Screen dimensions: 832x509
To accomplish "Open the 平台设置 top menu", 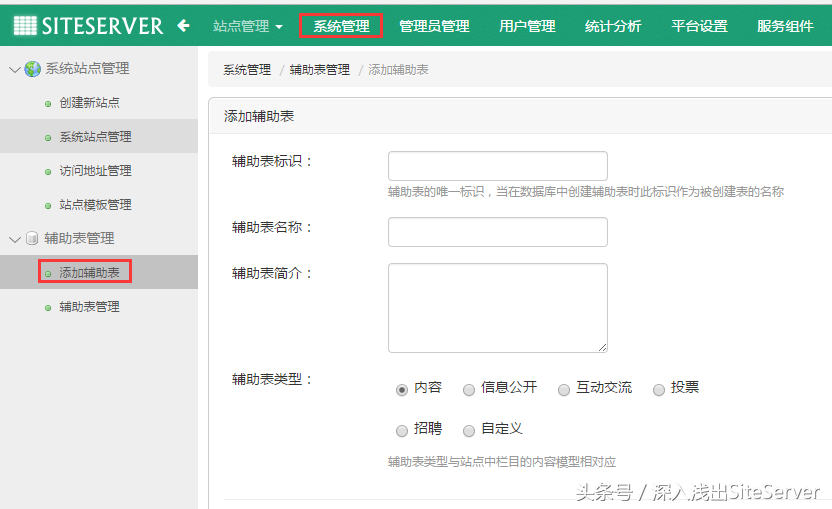I will (x=699, y=26).
